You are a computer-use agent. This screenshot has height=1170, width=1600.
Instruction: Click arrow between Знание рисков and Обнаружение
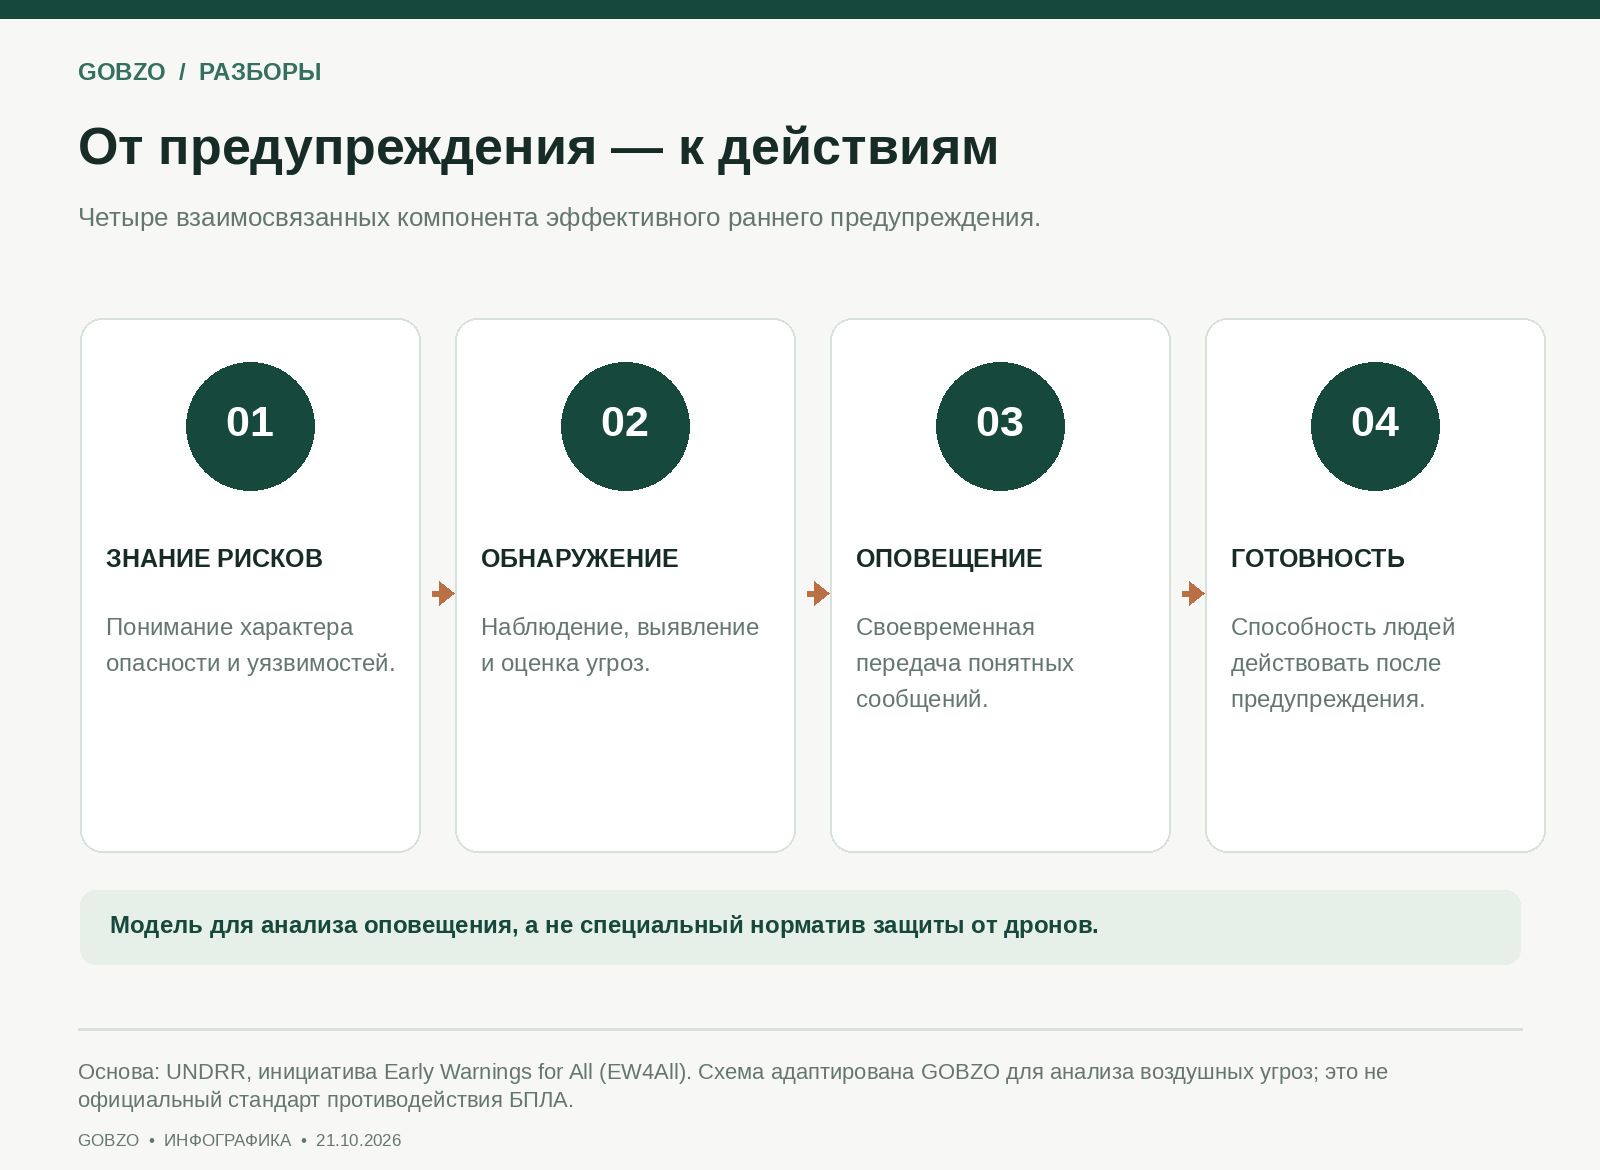point(443,594)
